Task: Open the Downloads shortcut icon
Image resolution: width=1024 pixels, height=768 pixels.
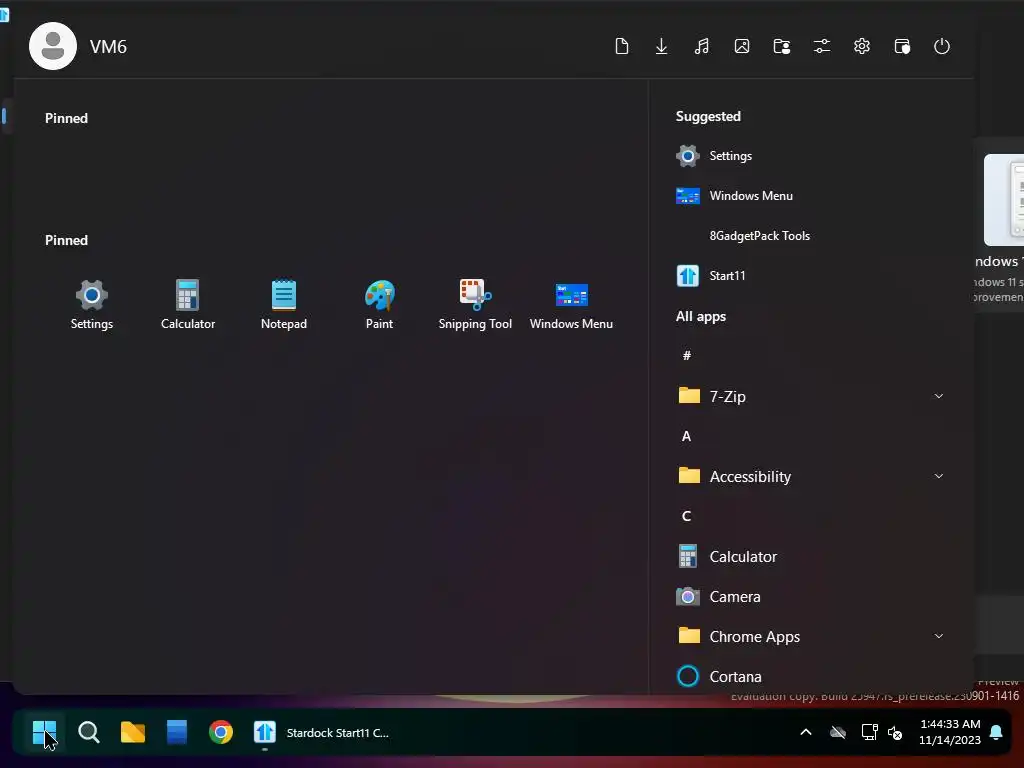Action: click(x=662, y=46)
